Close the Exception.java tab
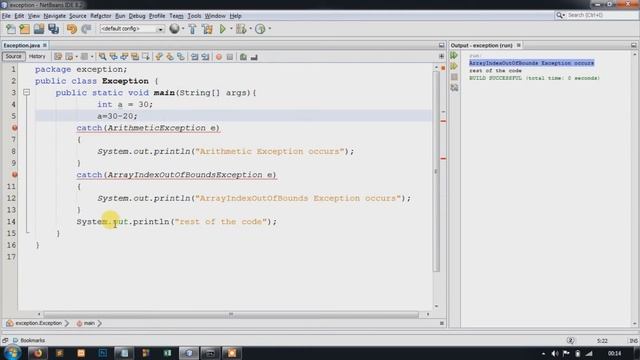 [45, 45]
